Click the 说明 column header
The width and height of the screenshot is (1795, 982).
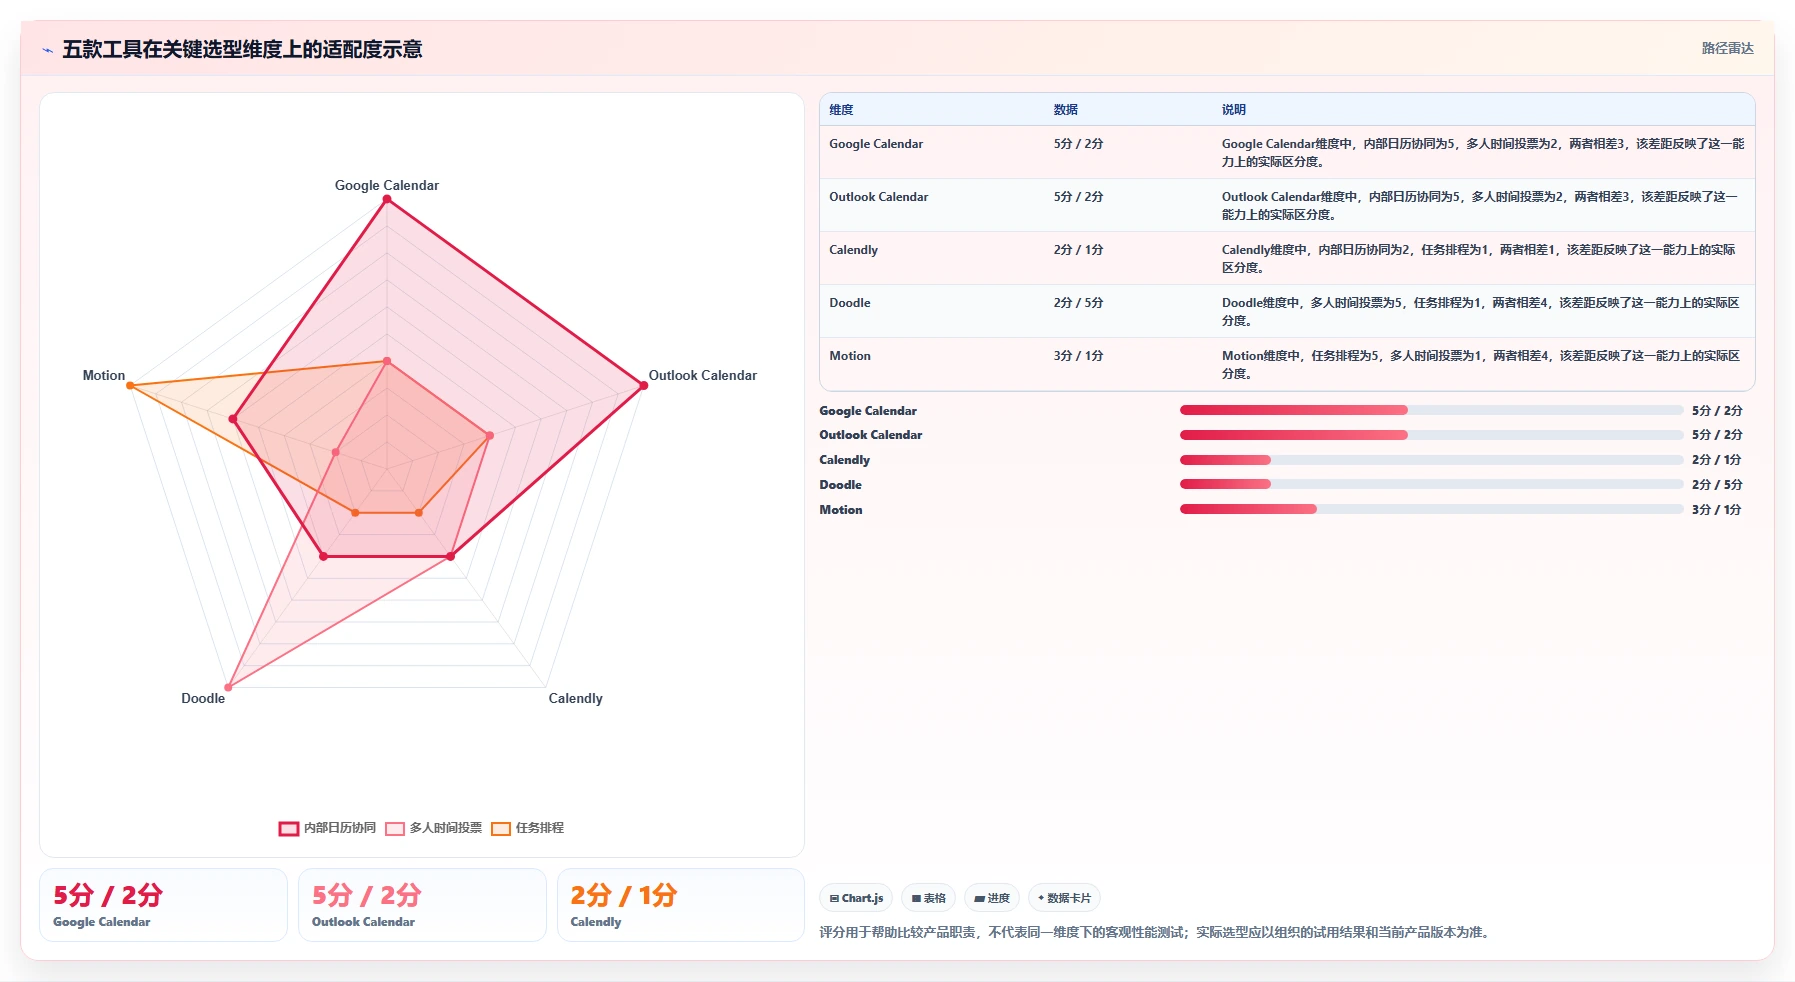(1233, 110)
